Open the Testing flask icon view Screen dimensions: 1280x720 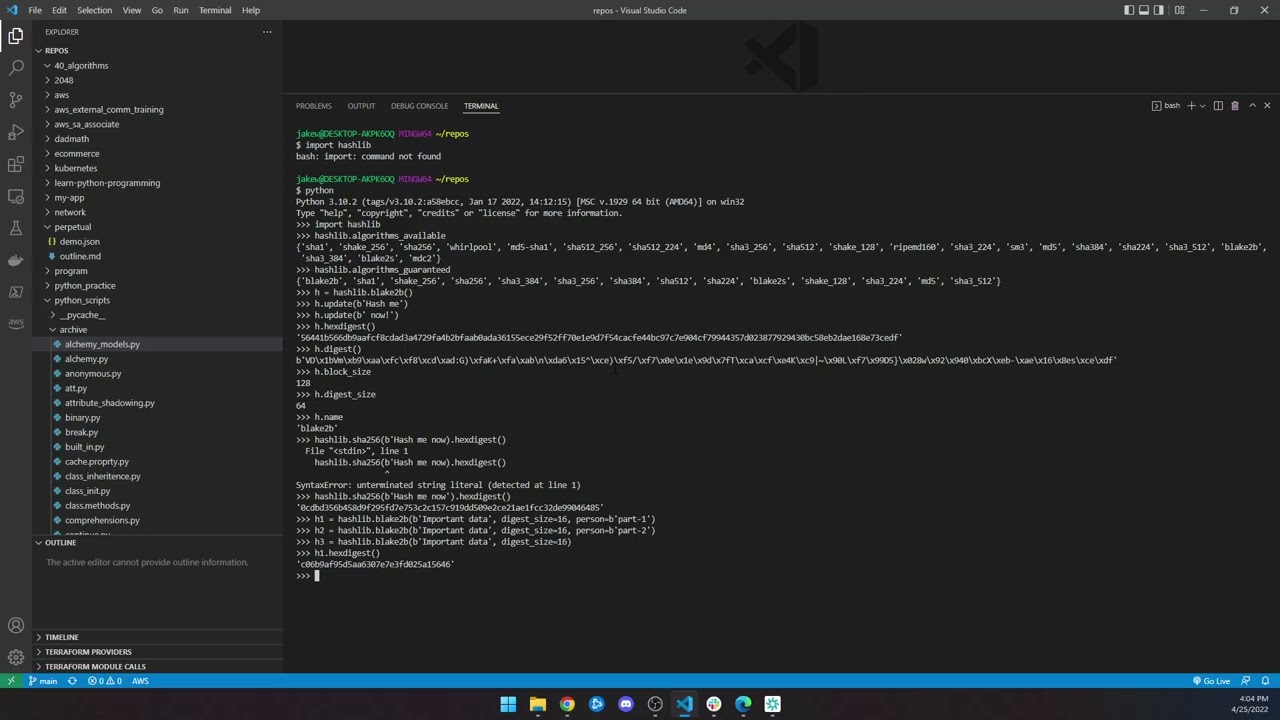click(16, 228)
